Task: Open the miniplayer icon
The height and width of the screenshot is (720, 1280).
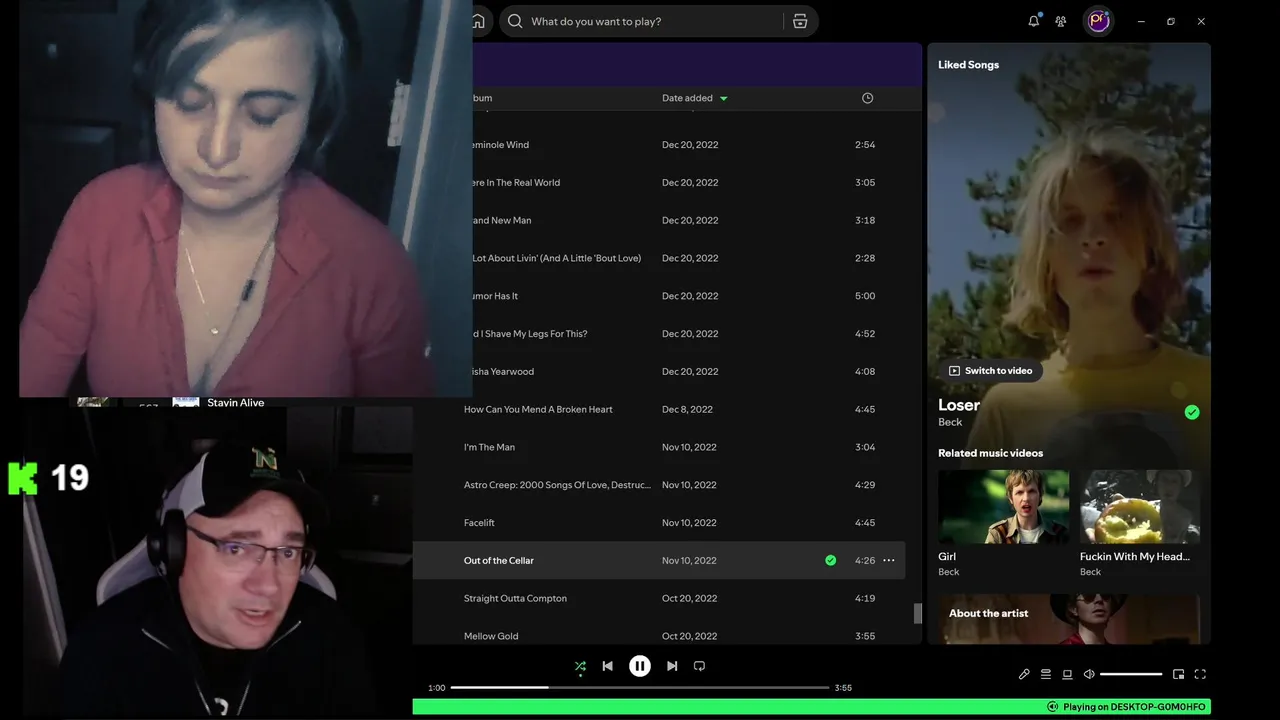Action: click(1178, 674)
